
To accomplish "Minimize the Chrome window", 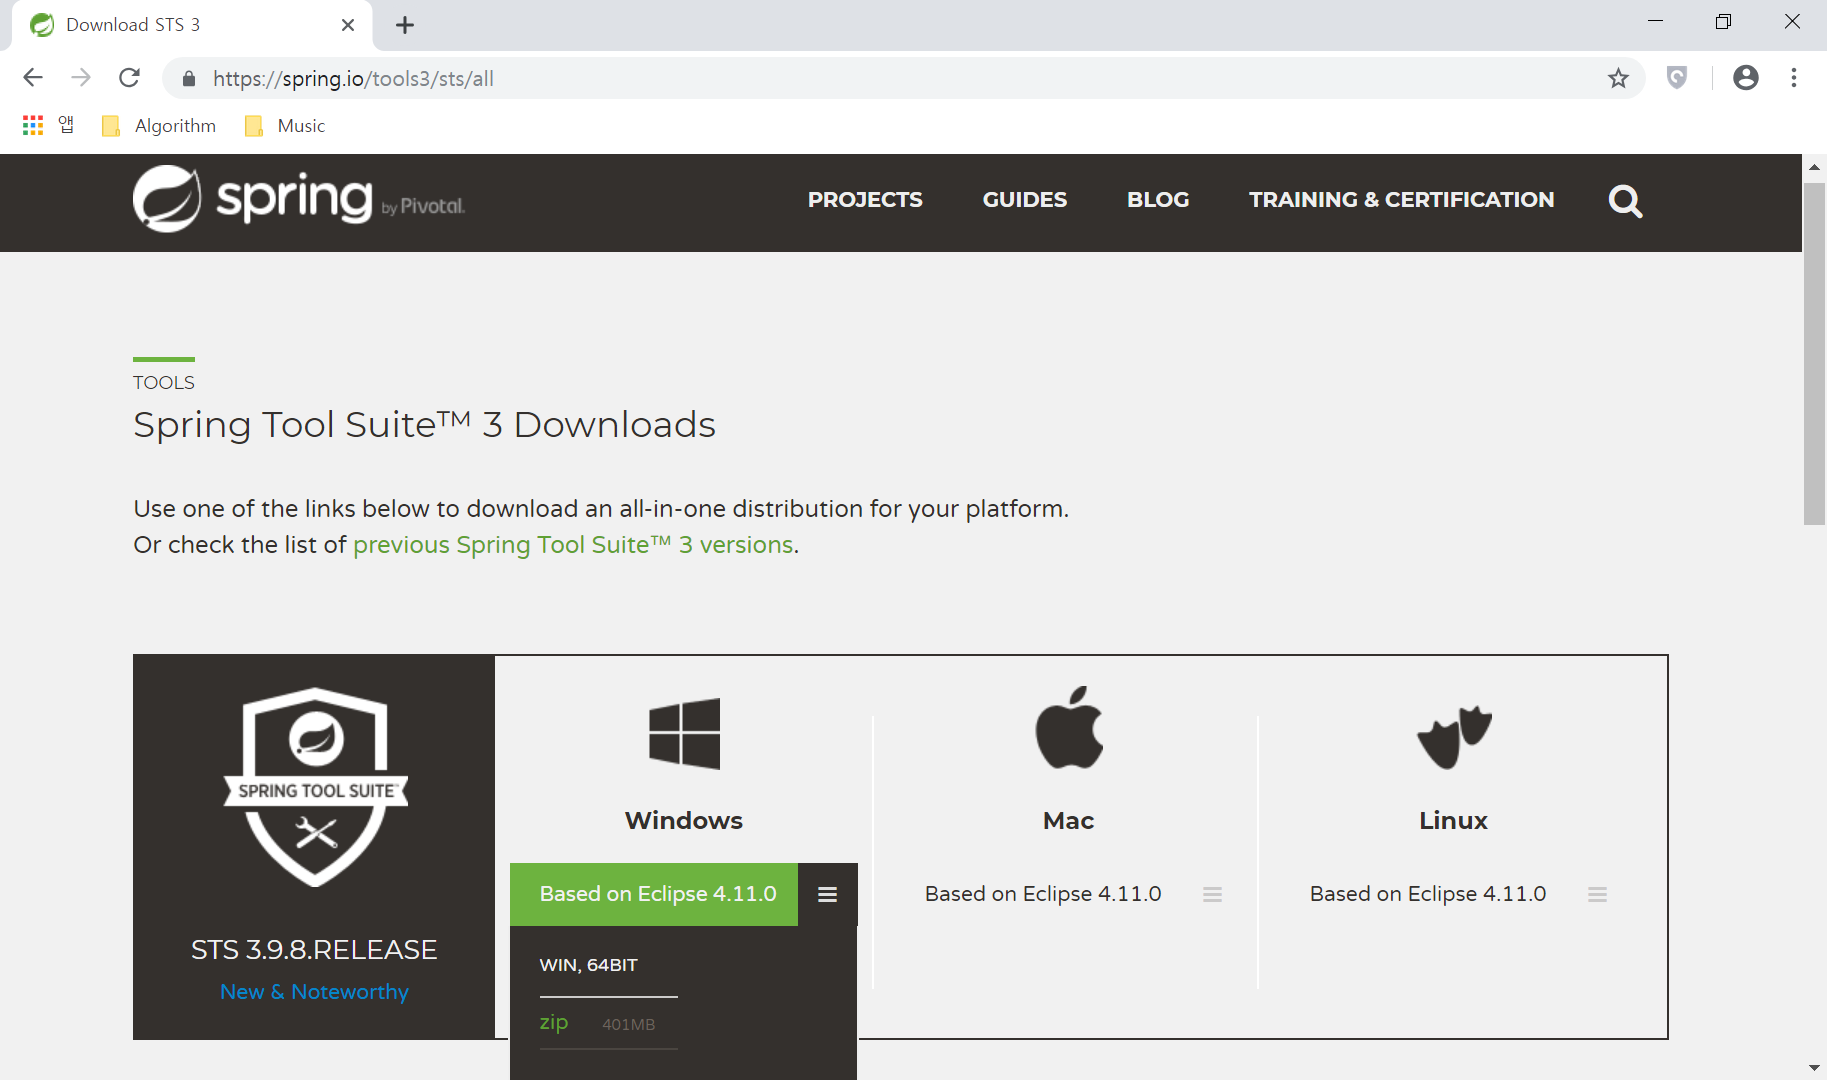I will pos(1655,22).
